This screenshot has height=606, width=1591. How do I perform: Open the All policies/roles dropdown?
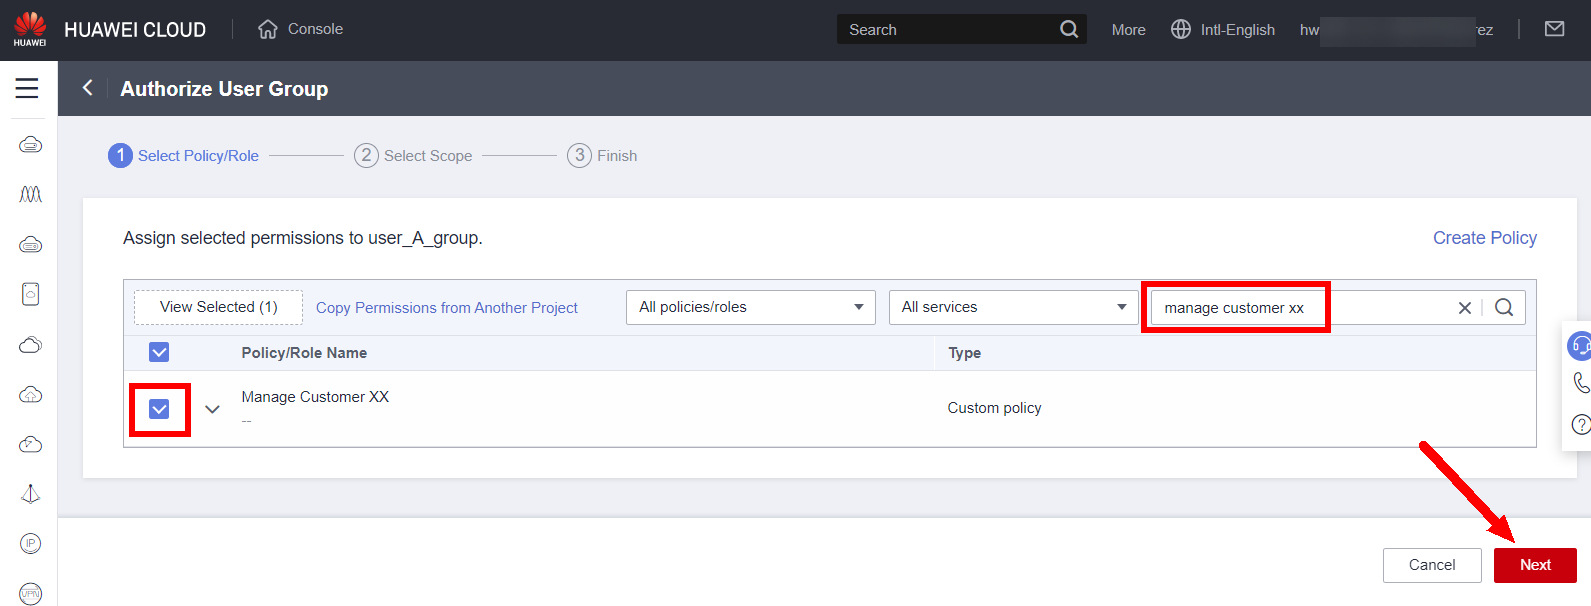pyautogui.click(x=750, y=307)
